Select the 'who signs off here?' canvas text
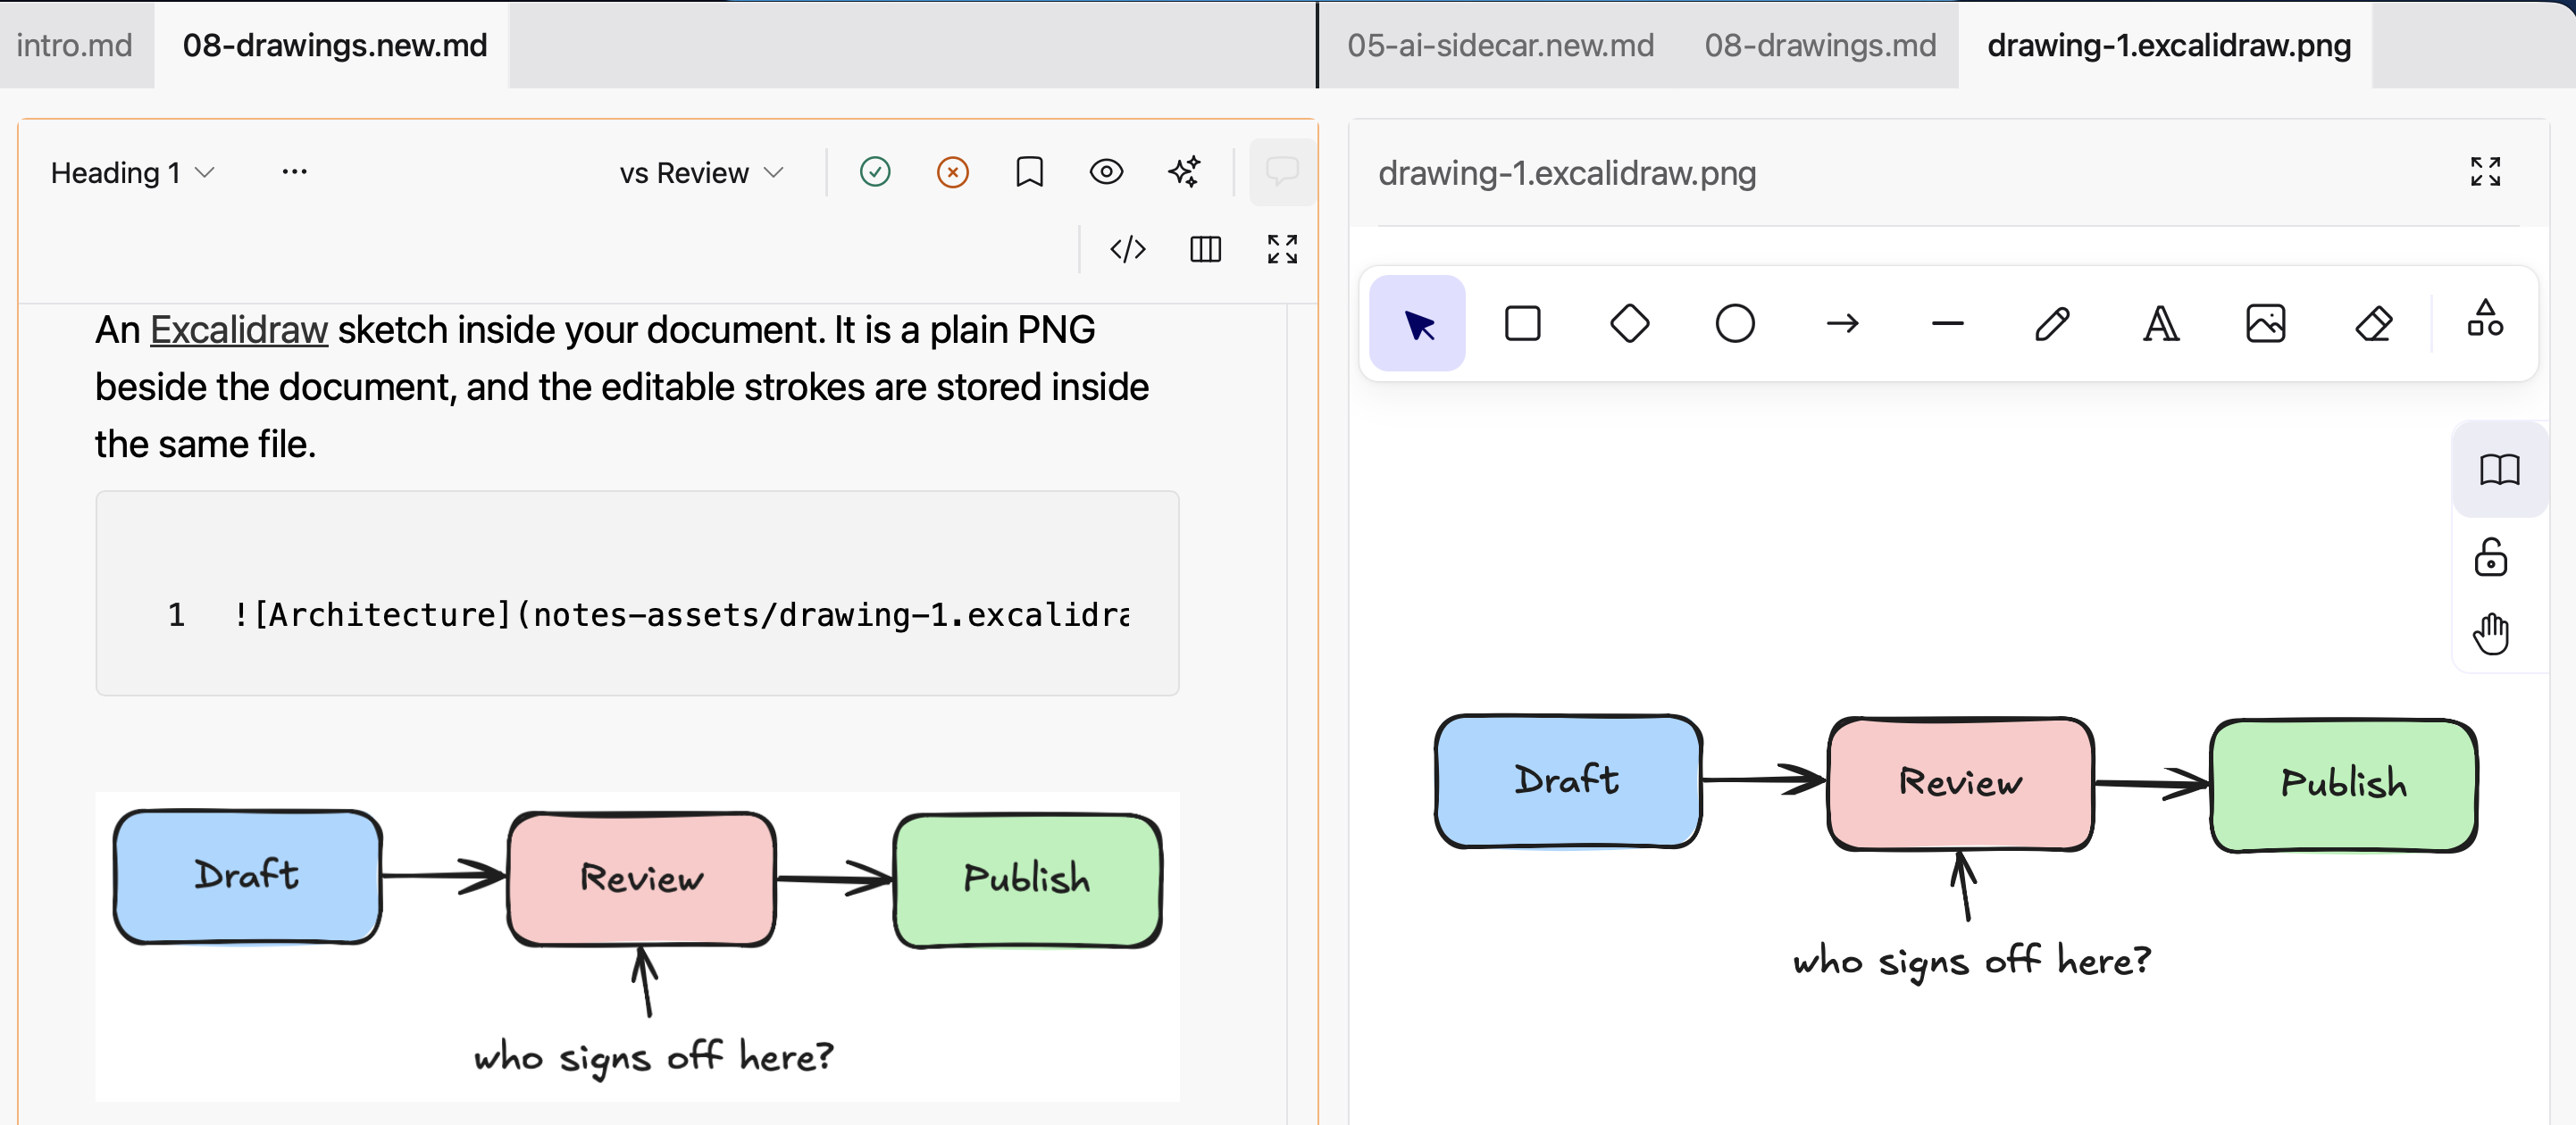 pos(1972,961)
